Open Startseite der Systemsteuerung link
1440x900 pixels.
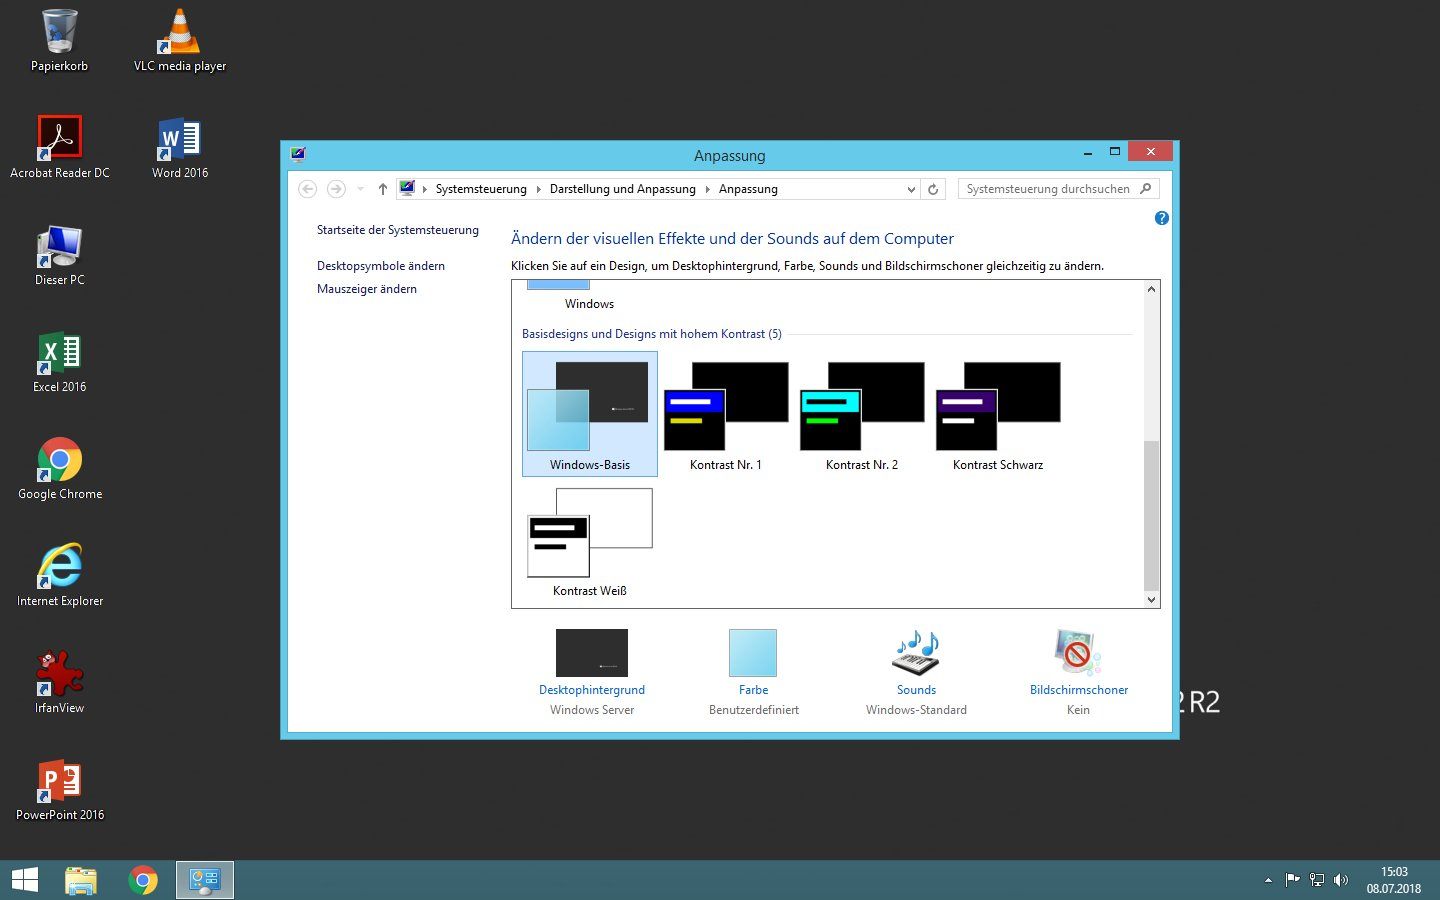coord(398,230)
